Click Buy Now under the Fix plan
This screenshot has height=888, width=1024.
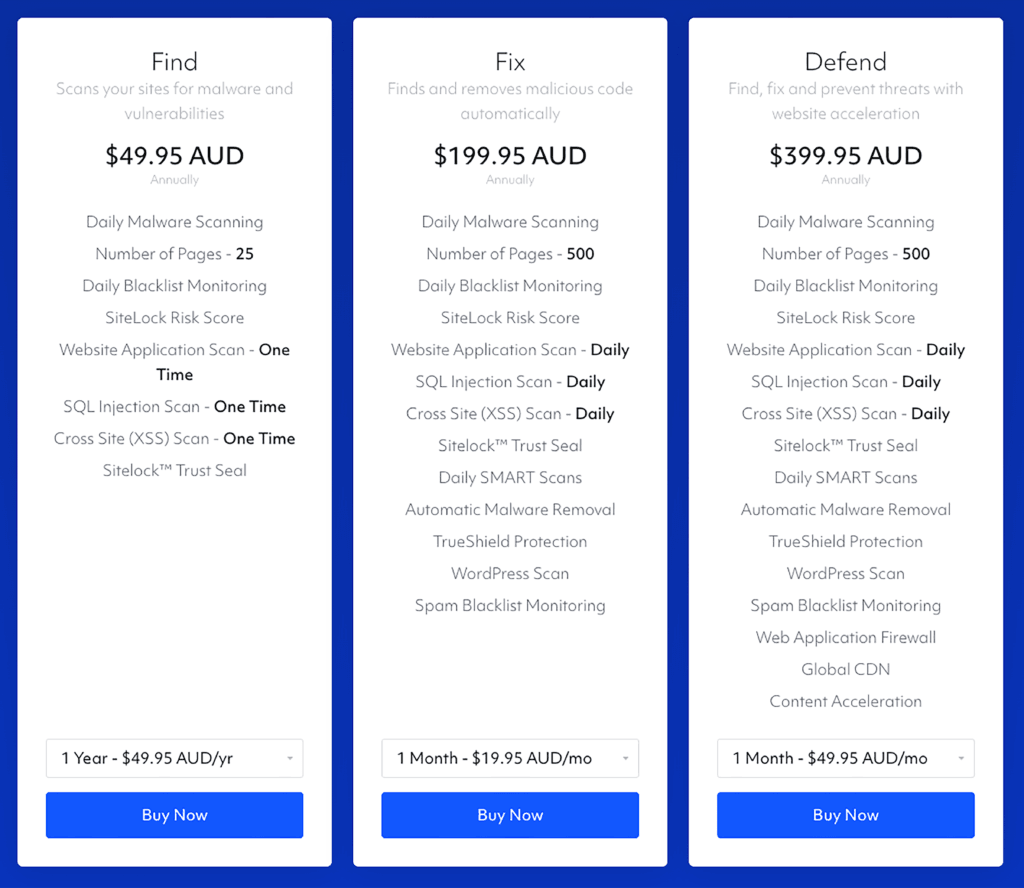(x=510, y=815)
